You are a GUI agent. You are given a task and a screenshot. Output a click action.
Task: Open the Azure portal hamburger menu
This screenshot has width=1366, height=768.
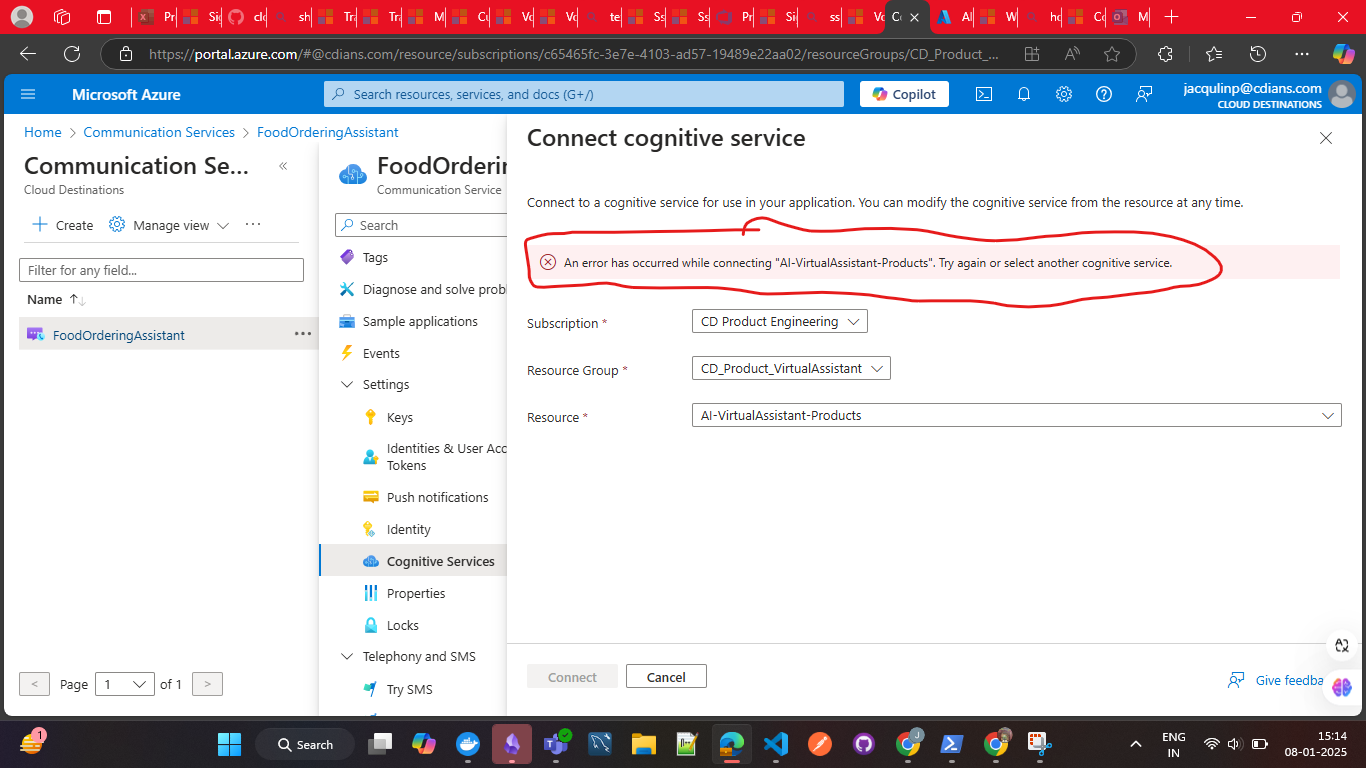28,94
